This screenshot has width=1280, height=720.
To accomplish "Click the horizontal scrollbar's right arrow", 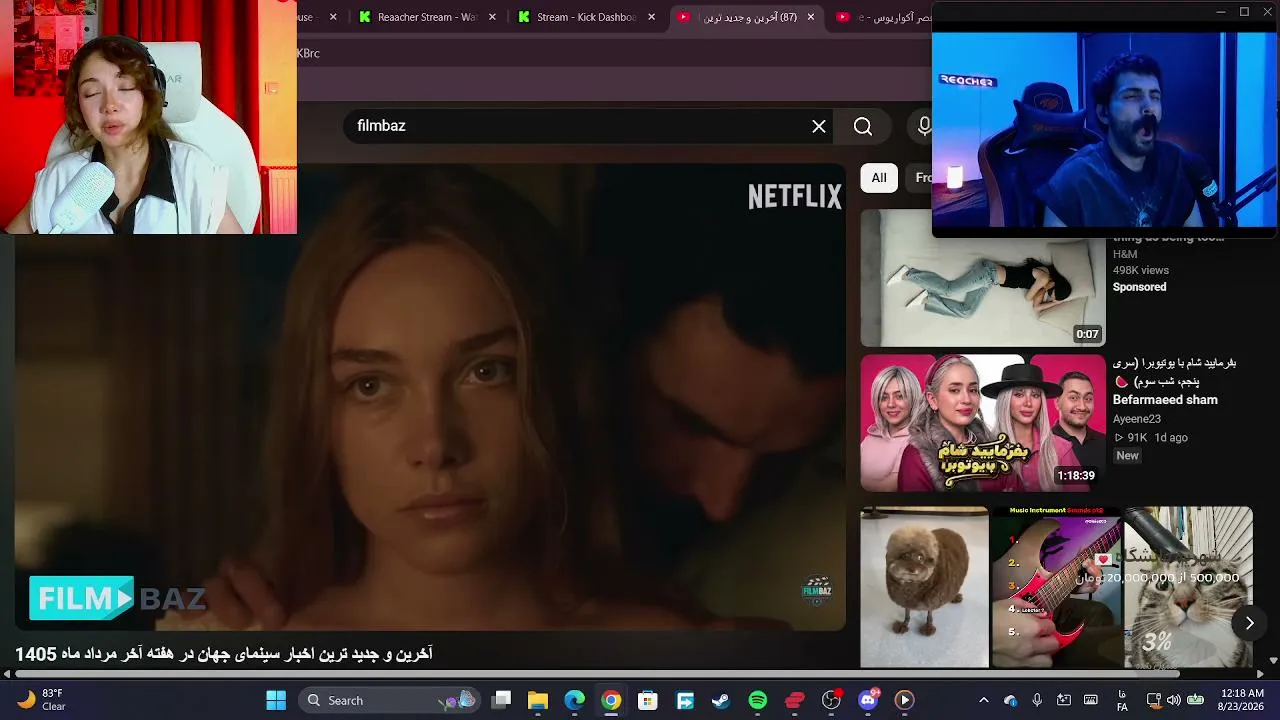I will 1259,673.
